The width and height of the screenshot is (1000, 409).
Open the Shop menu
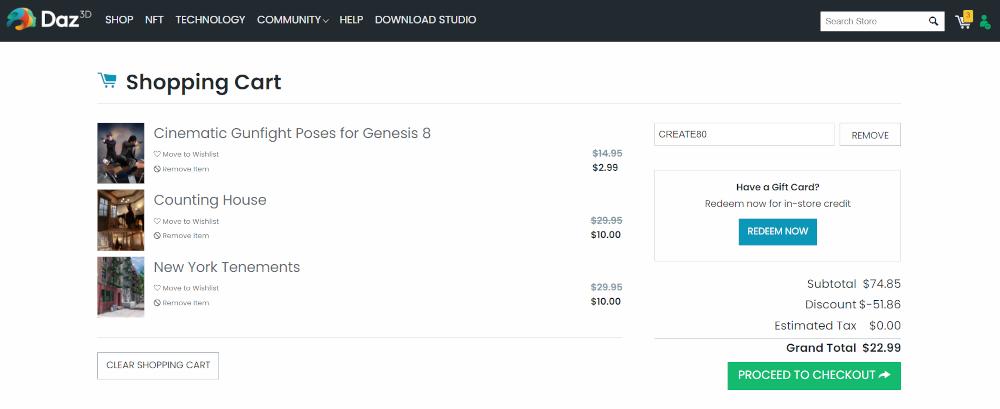pyautogui.click(x=119, y=20)
